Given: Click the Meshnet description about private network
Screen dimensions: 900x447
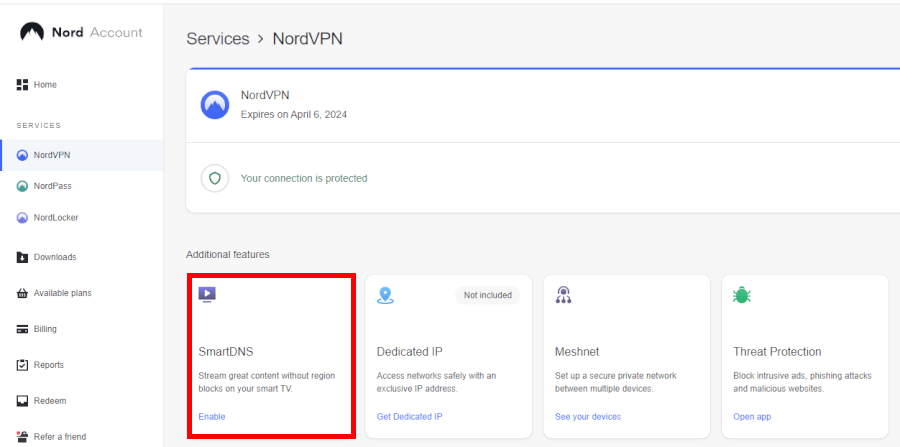Looking at the screenshot, I should 616,382.
